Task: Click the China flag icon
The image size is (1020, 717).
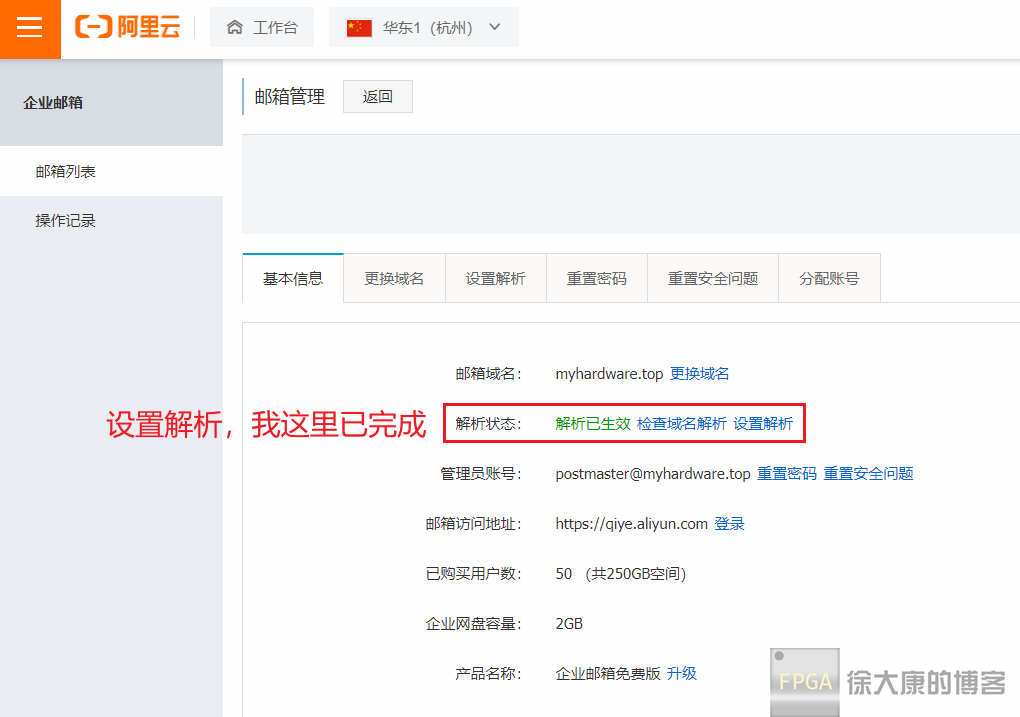Action: pos(359,28)
